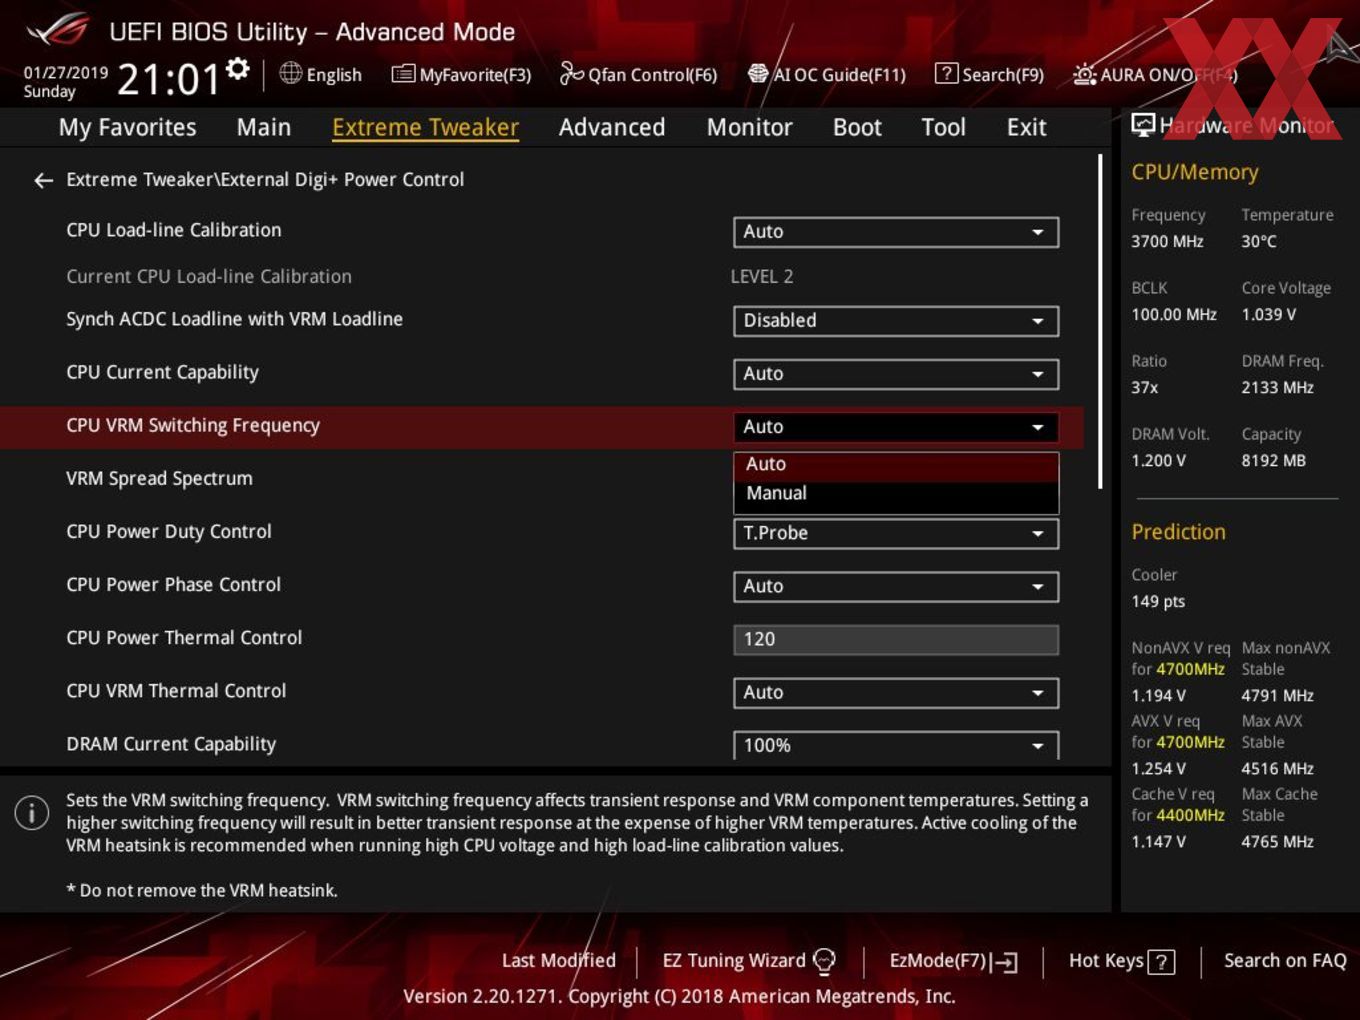Choose Manual in the open dropdown list
This screenshot has width=1360, height=1020.
point(896,493)
